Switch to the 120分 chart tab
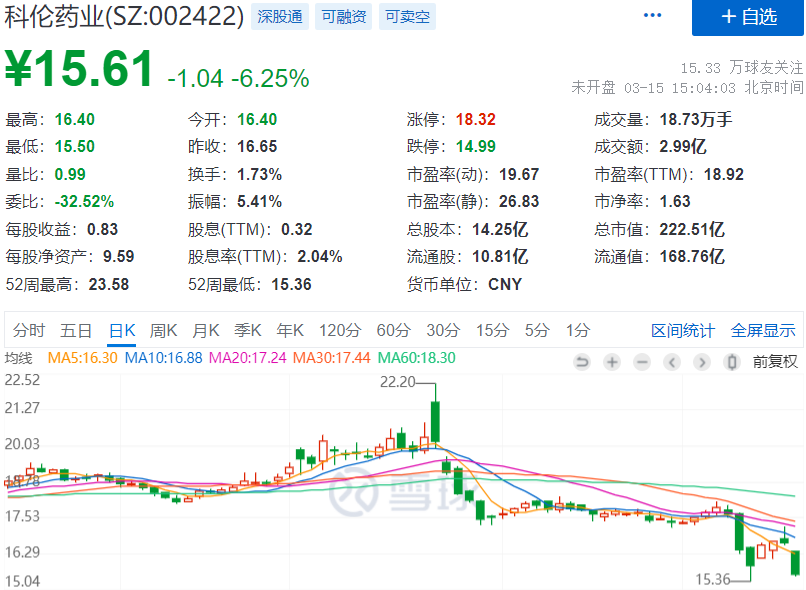 (x=339, y=330)
